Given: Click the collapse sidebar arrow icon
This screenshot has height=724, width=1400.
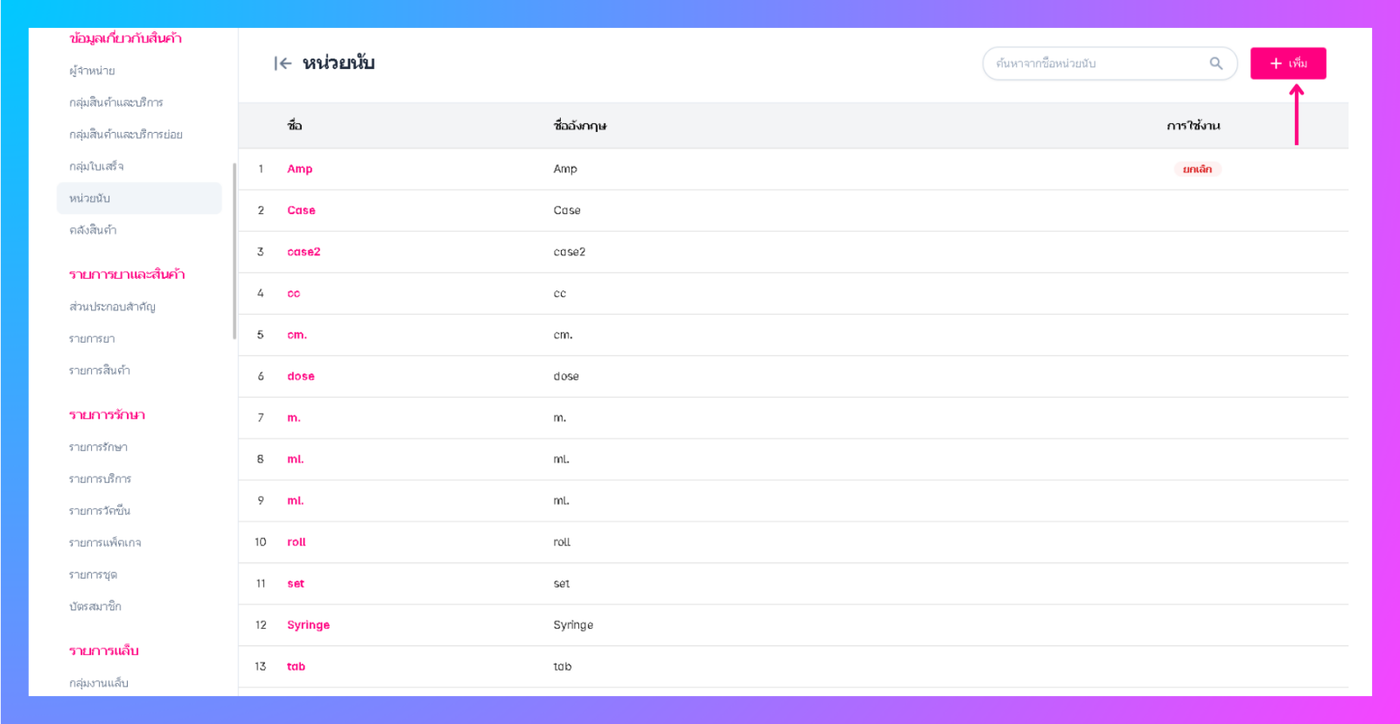Looking at the screenshot, I should [x=283, y=64].
